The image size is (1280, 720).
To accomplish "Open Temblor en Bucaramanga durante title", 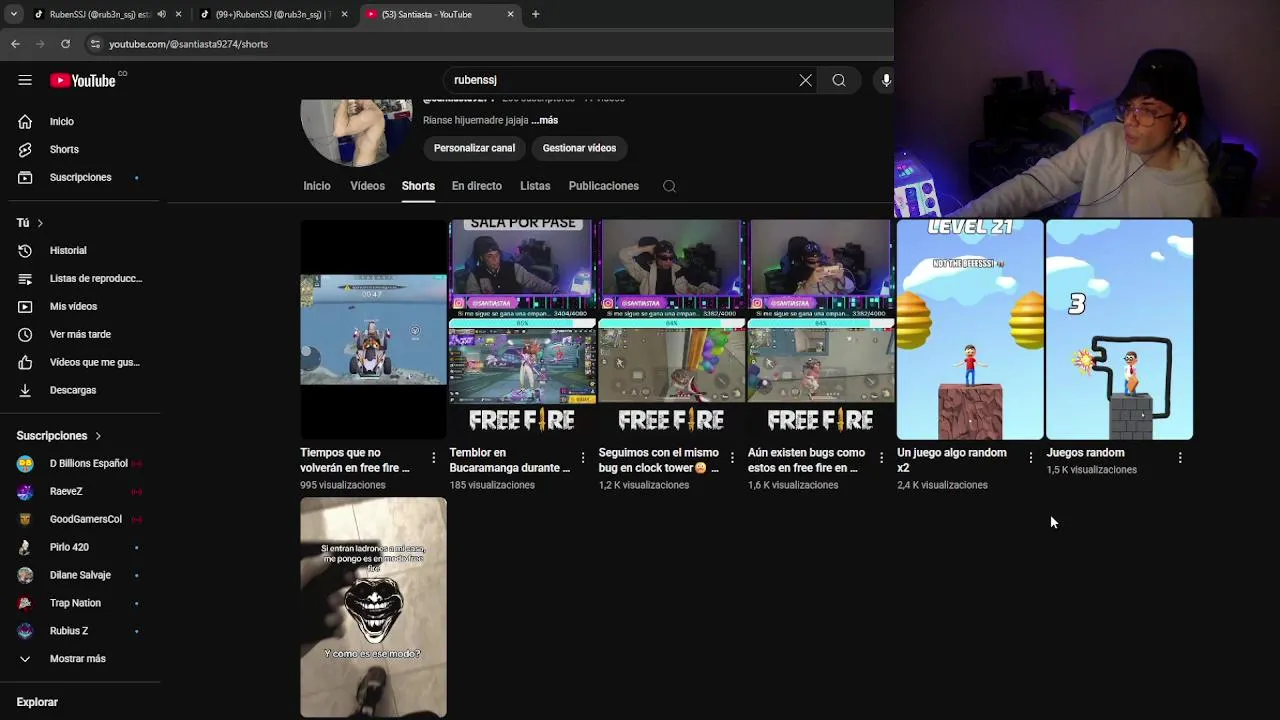I will 510,460.
